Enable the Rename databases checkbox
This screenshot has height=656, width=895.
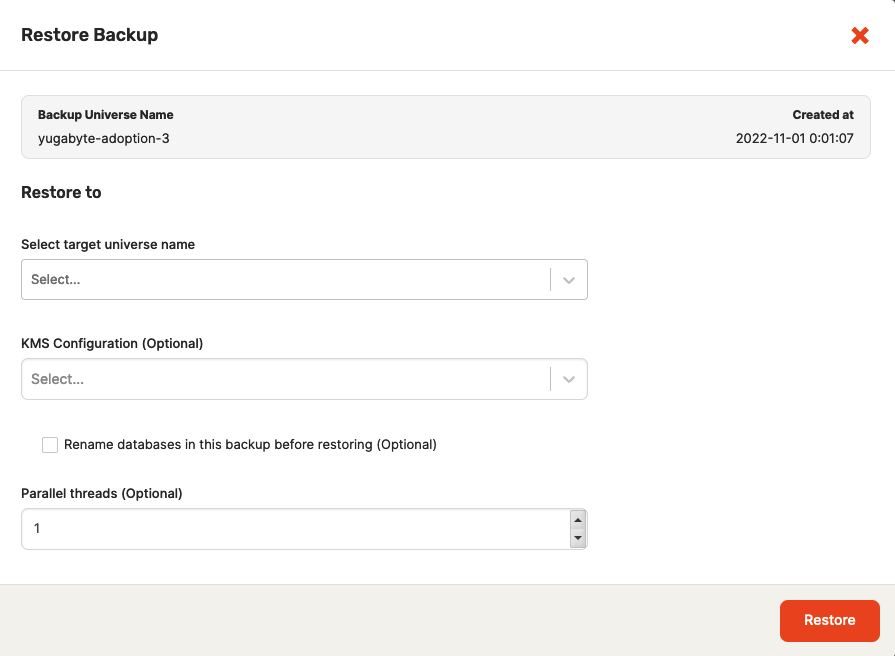pyautogui.click(x=50, y=445)
